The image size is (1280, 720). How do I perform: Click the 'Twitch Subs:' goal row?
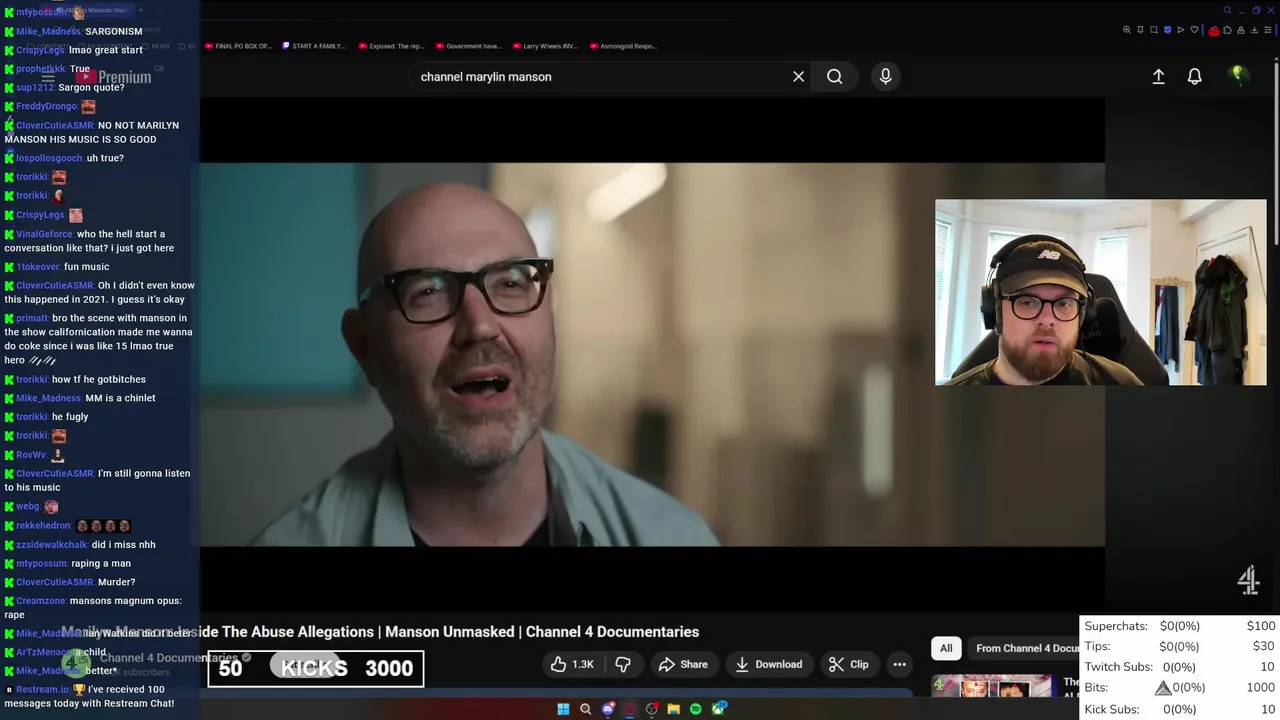(x=1180, y=667)
